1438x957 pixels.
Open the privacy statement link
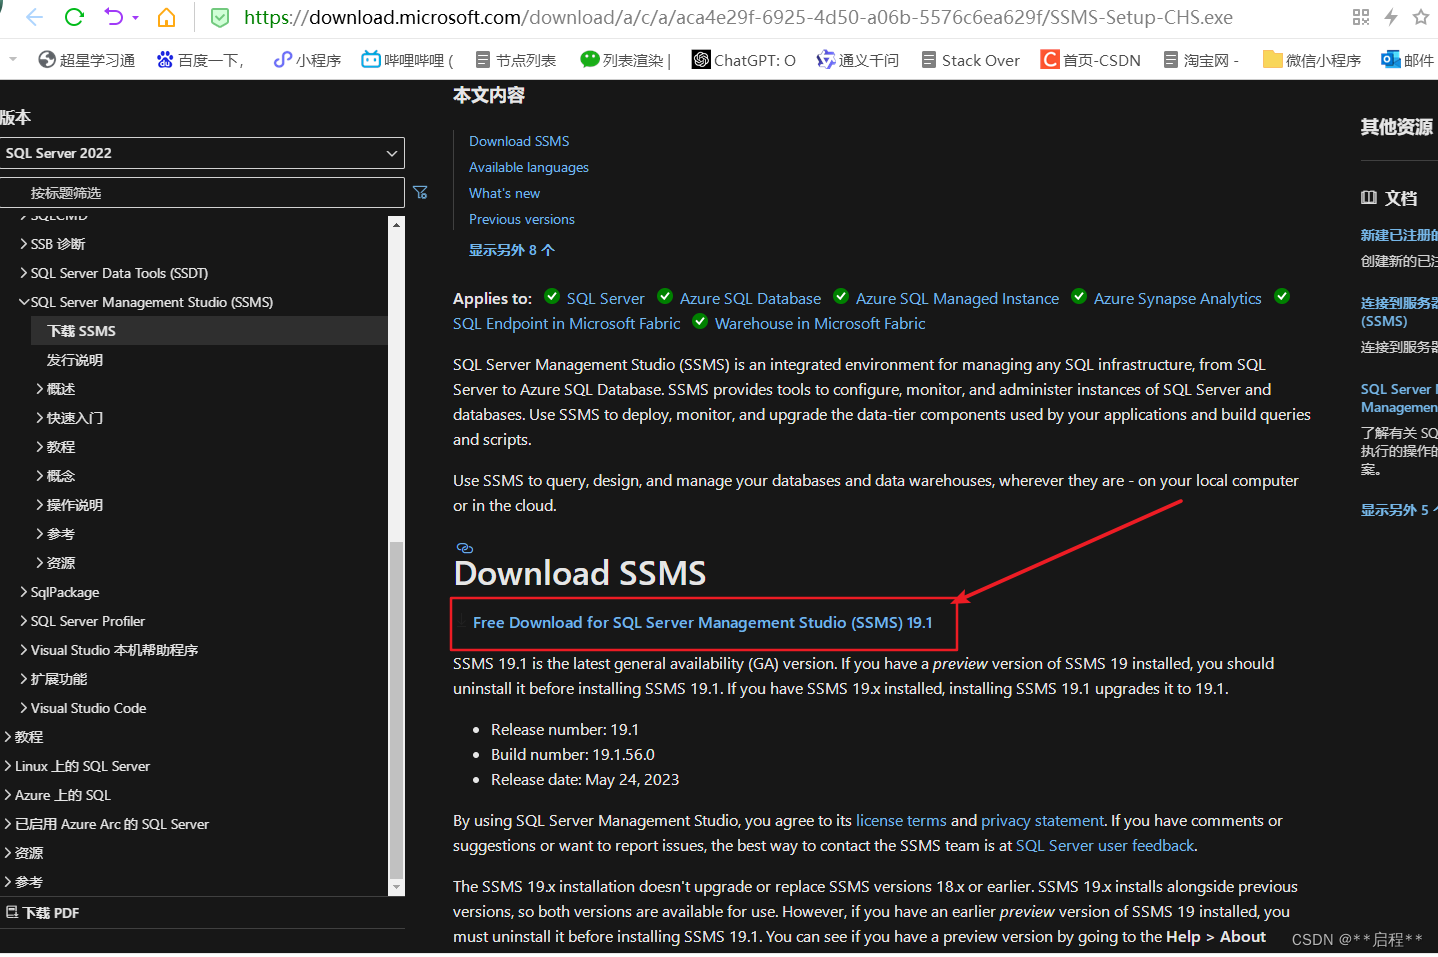1042,820
